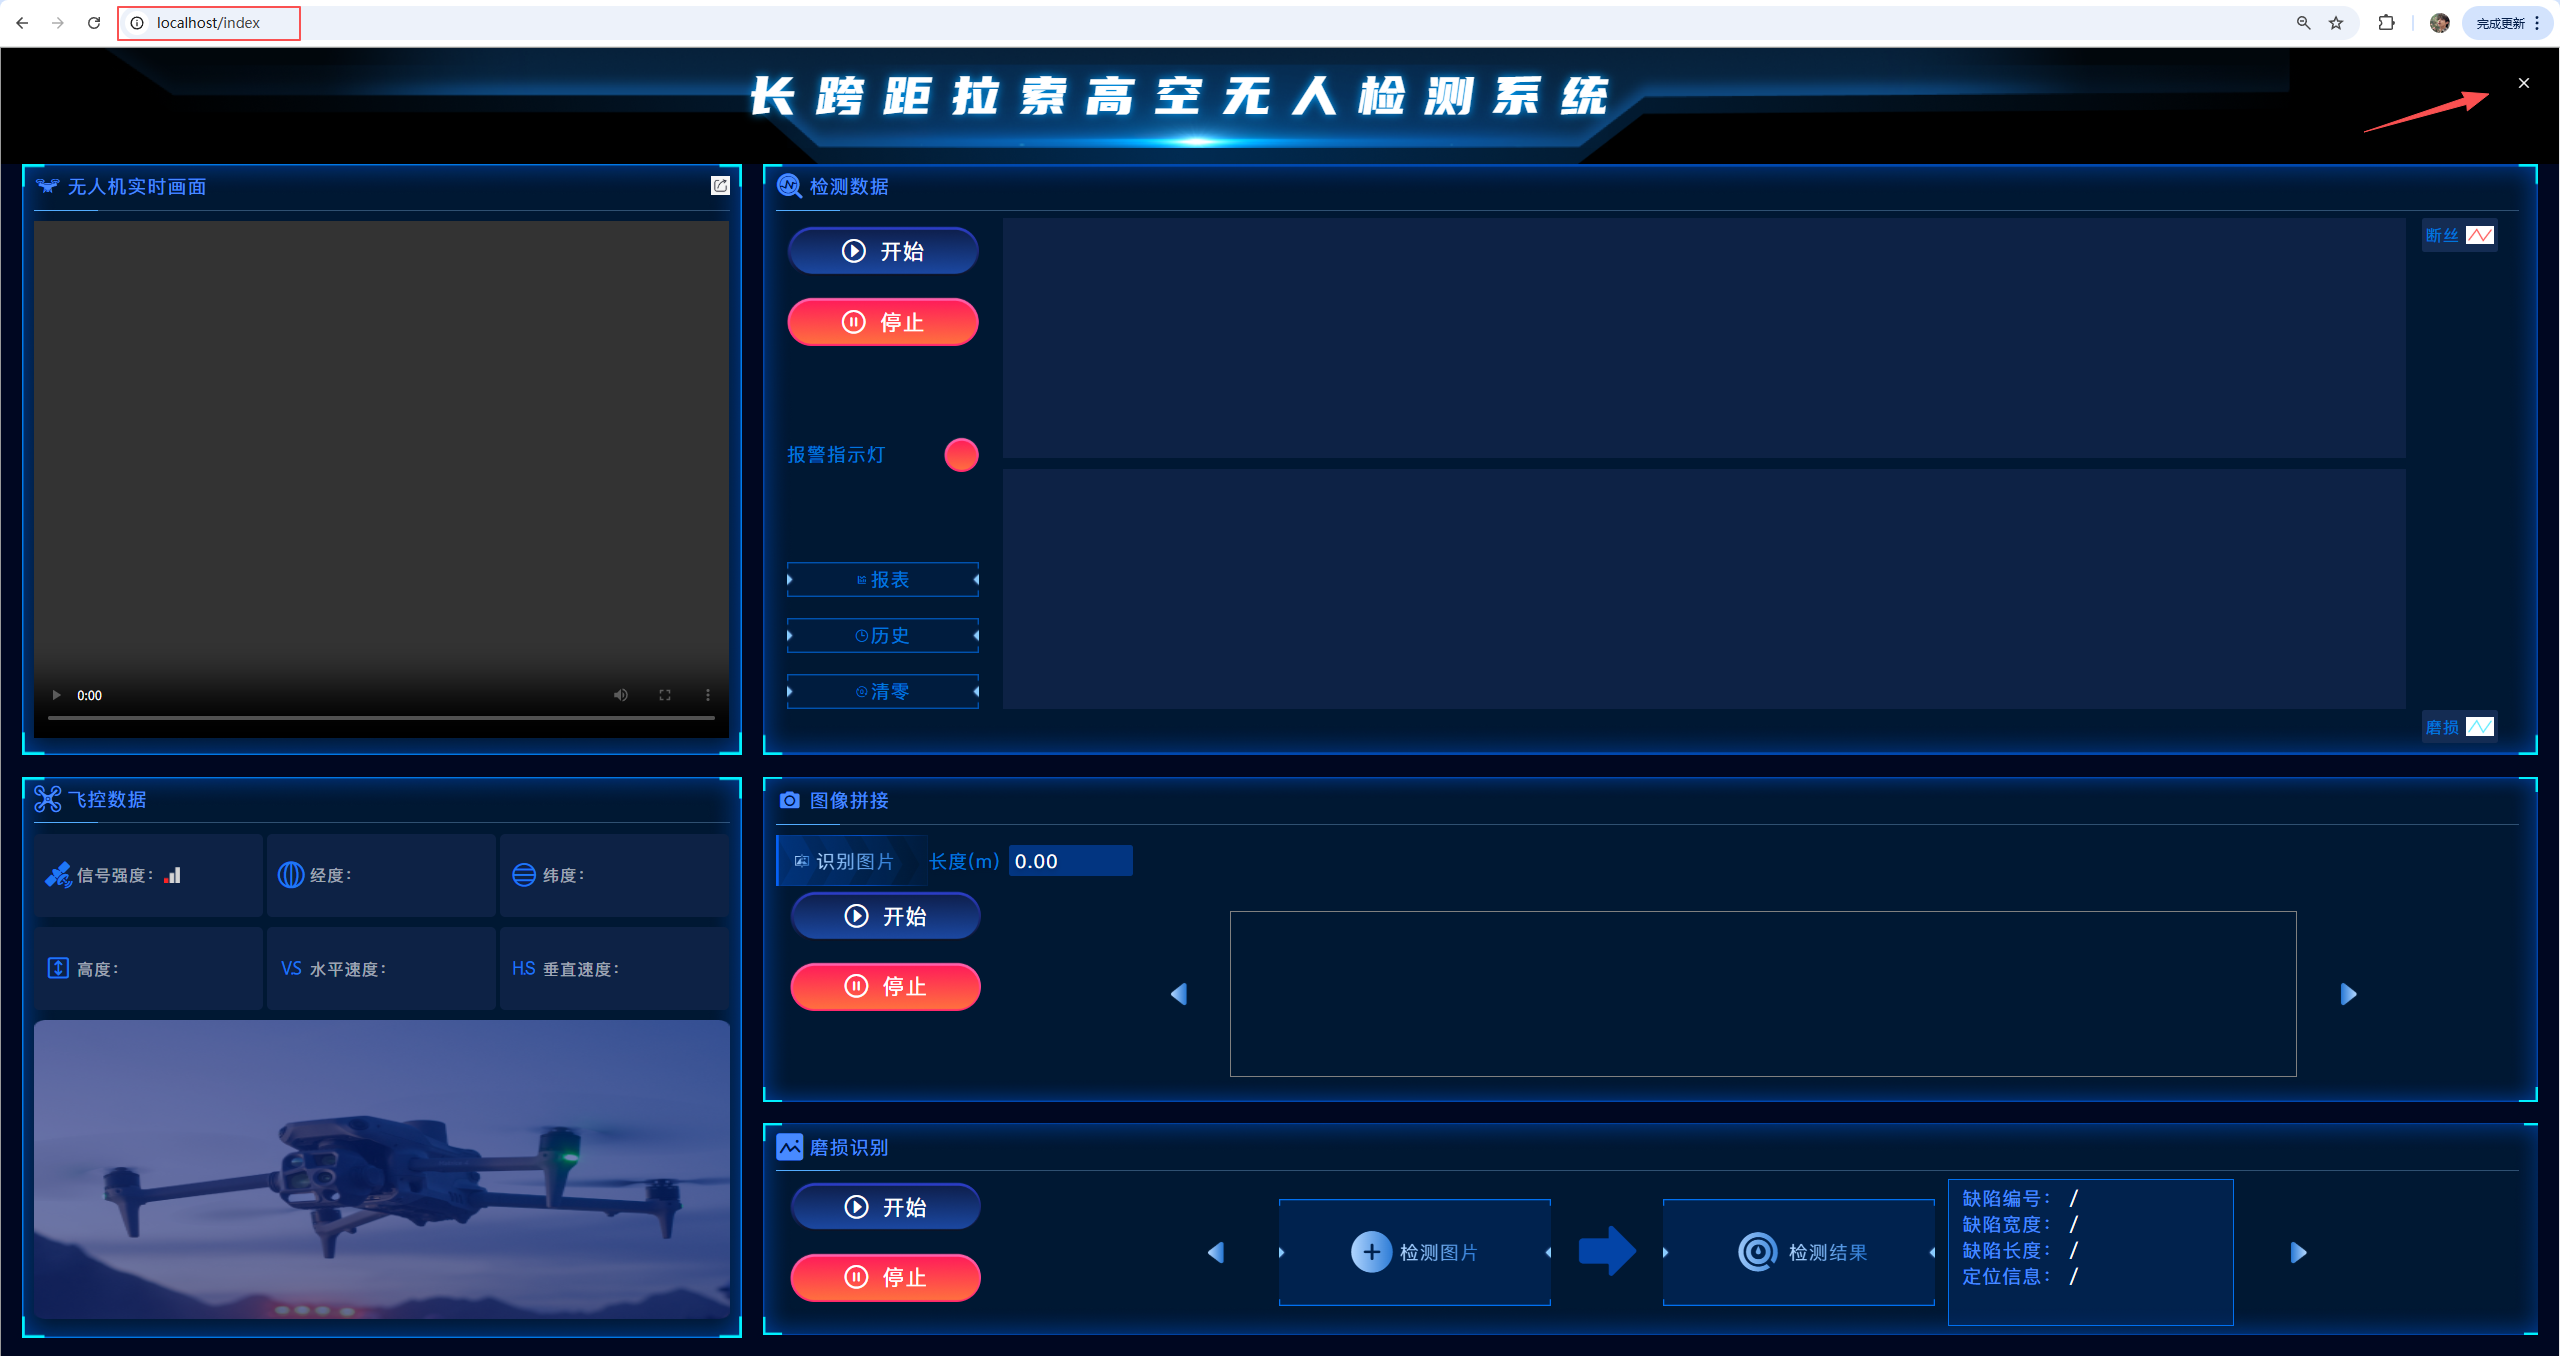Mute the video player volume
Screen dimensions: 2560x1356
[x=621, y=695]
